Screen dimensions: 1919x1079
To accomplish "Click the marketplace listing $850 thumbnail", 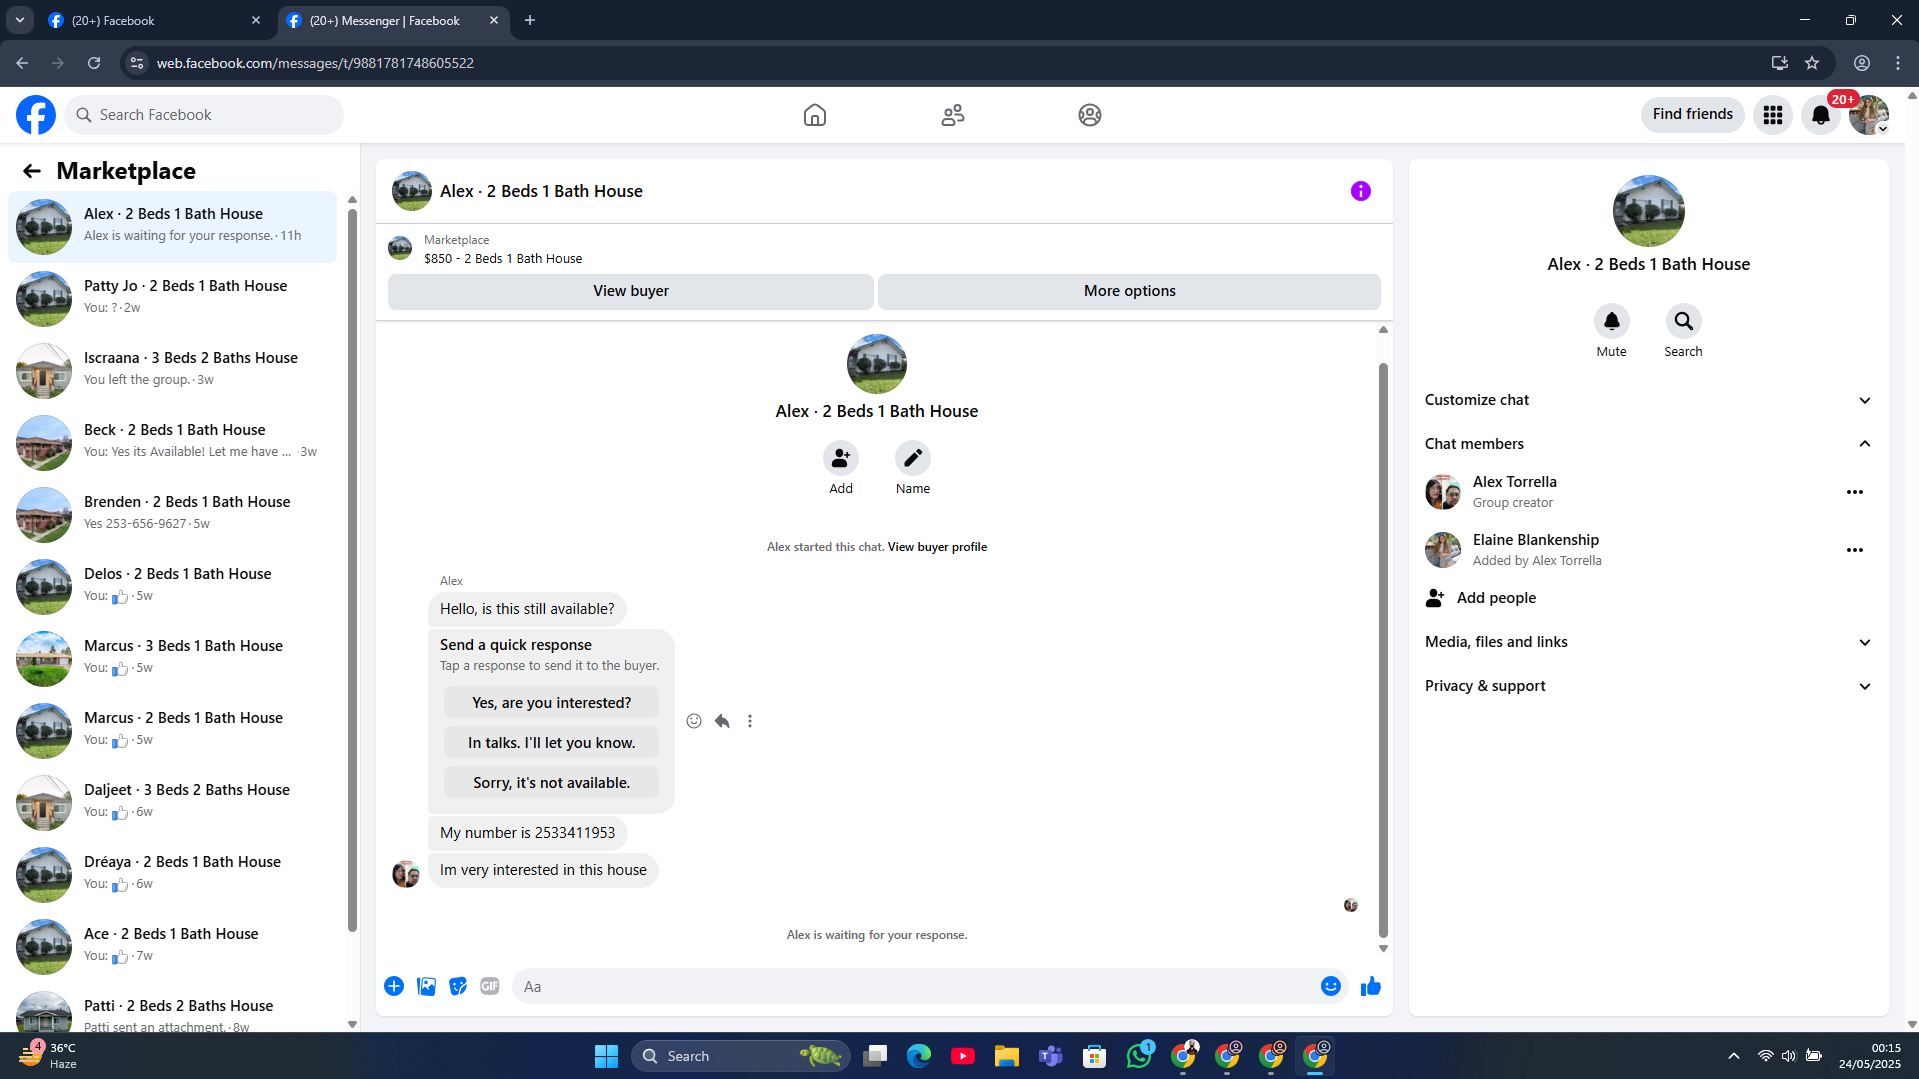I will point(400,249).
